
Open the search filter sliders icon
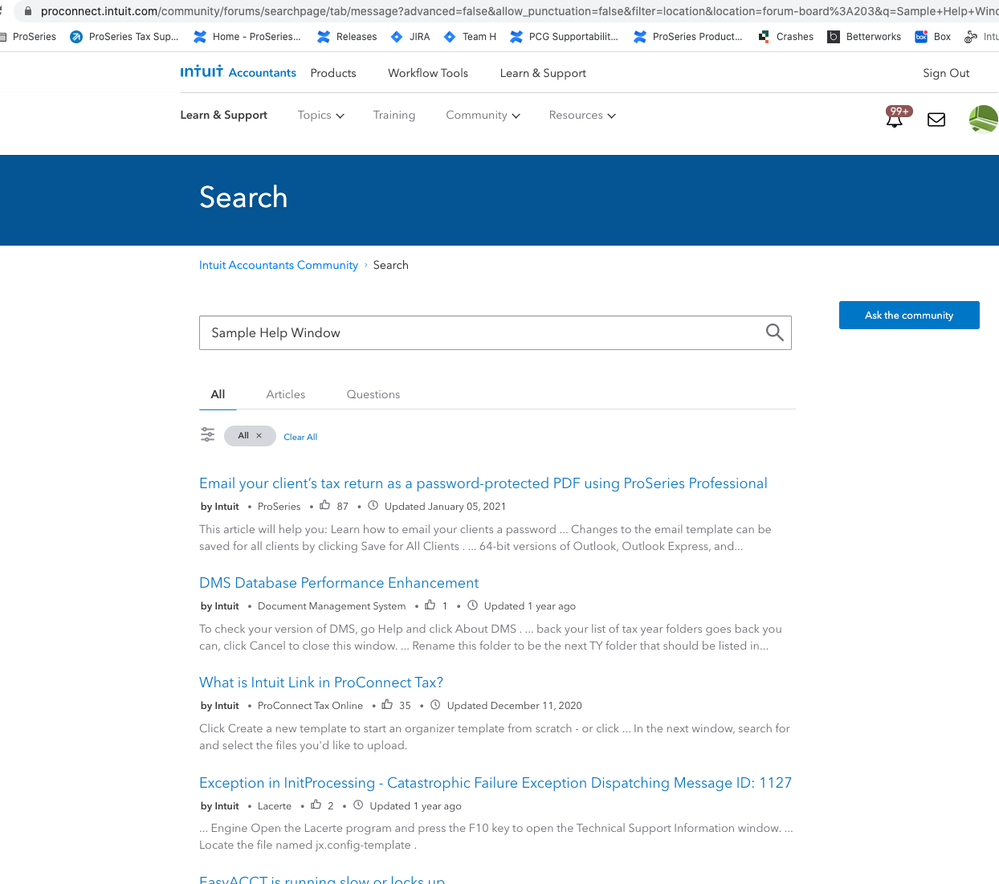pos(207,435)
